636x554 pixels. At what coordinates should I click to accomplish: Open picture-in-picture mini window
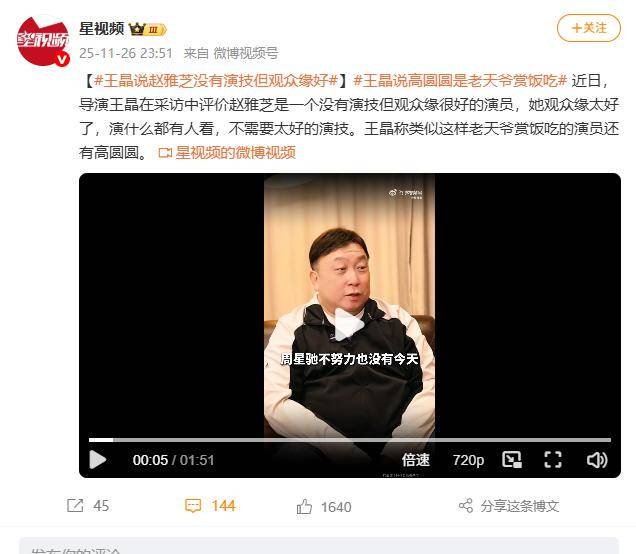512,460
